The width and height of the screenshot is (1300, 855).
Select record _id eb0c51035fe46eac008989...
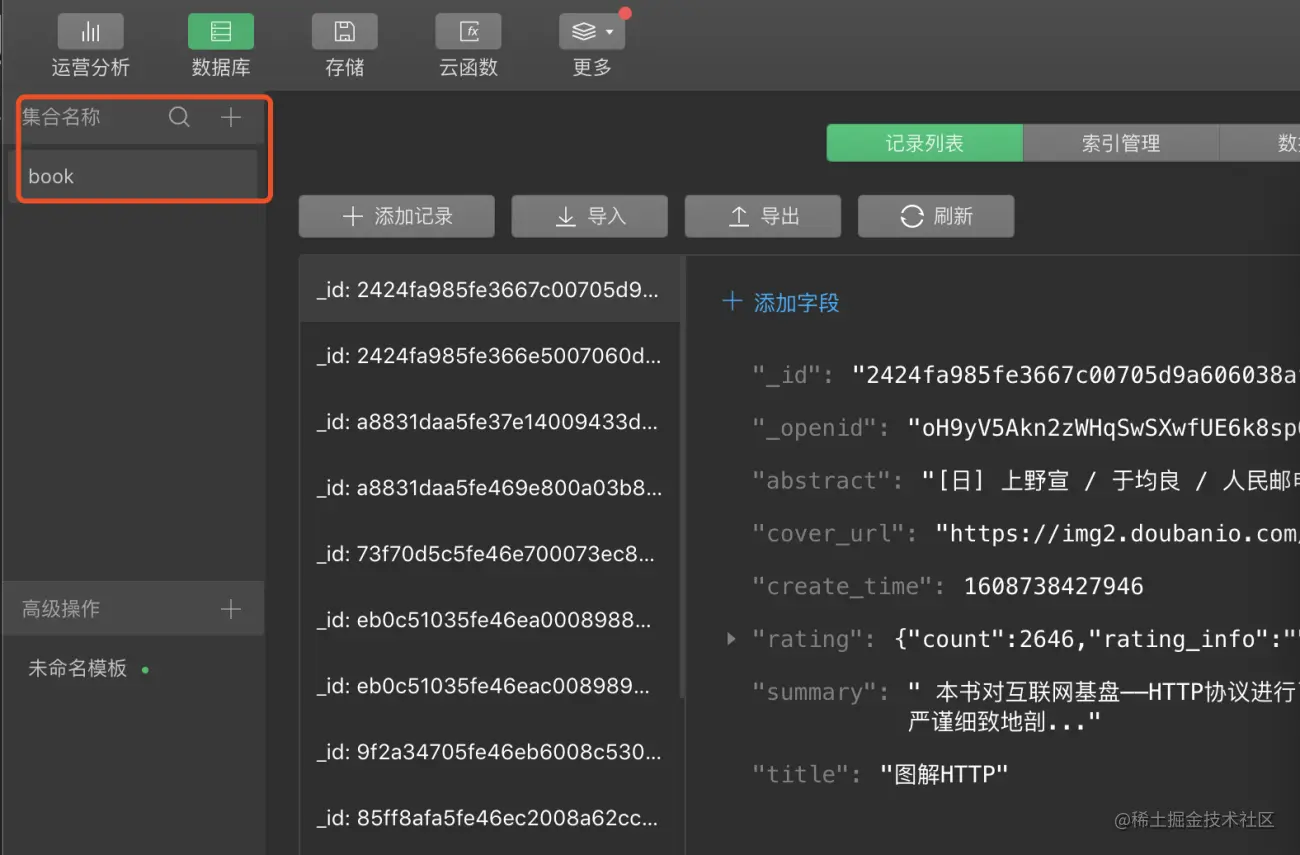point(490,686)
